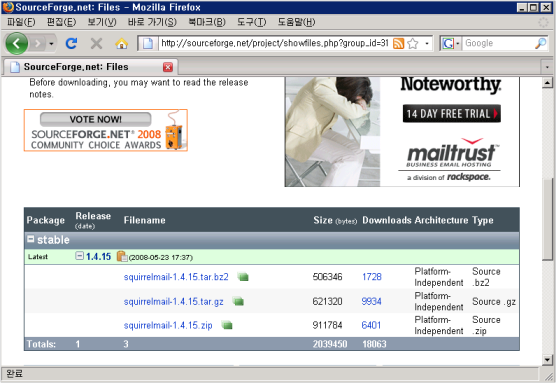
Task: Open the back/forward history dropdown arrow
Action: click(x=51, y=44)
